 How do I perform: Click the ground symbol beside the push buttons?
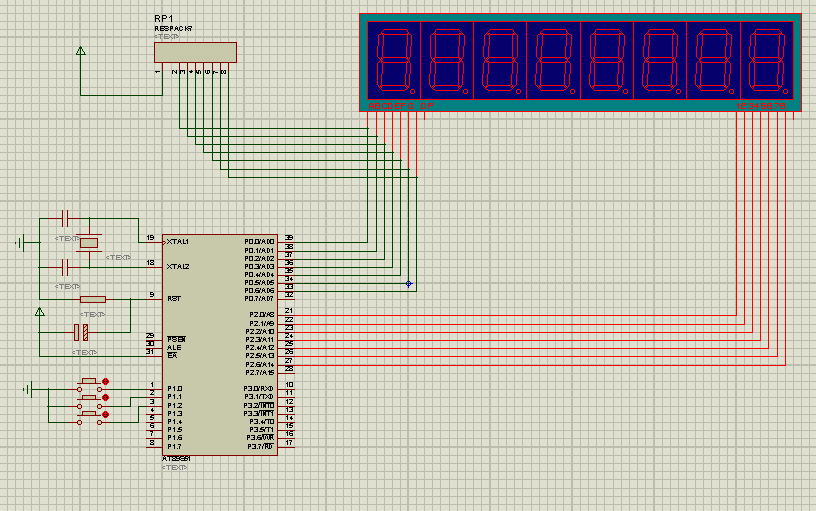(x=28, y=389)
